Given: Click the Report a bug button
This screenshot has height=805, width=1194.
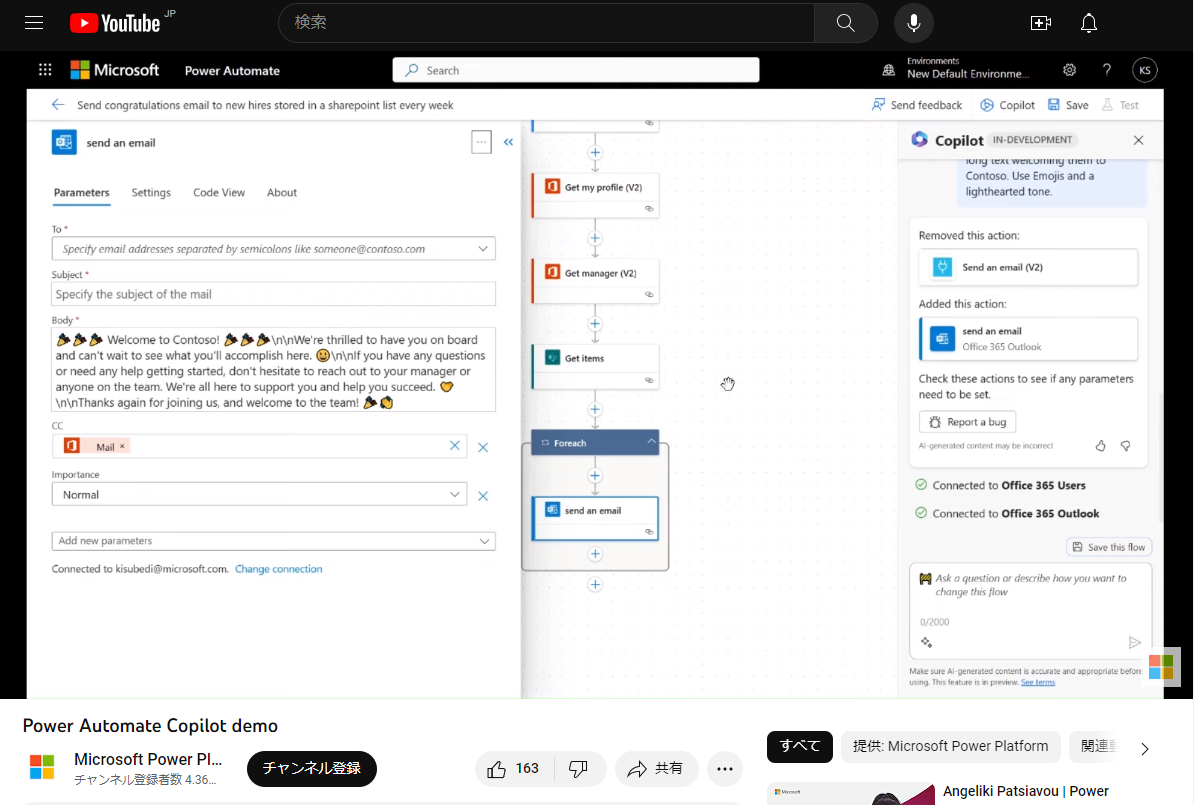Looking at the screenshot, I should 967,422.
